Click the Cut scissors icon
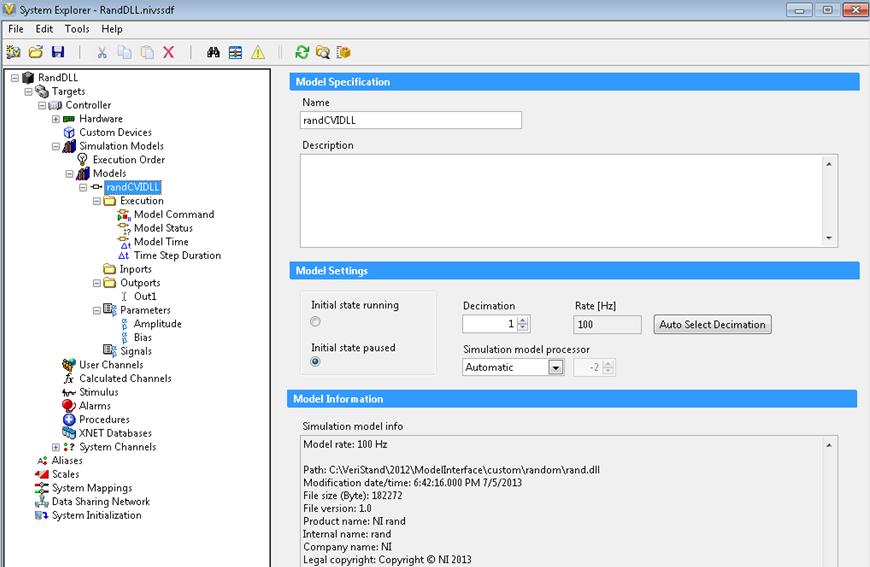Image resolution: width=870 pixels, height=567 pixels. [102, 52]
